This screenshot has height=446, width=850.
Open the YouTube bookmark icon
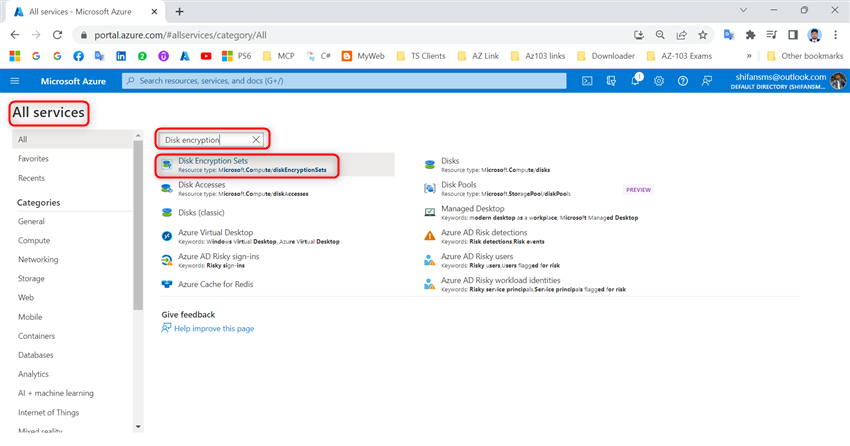(x=206, y=56)
